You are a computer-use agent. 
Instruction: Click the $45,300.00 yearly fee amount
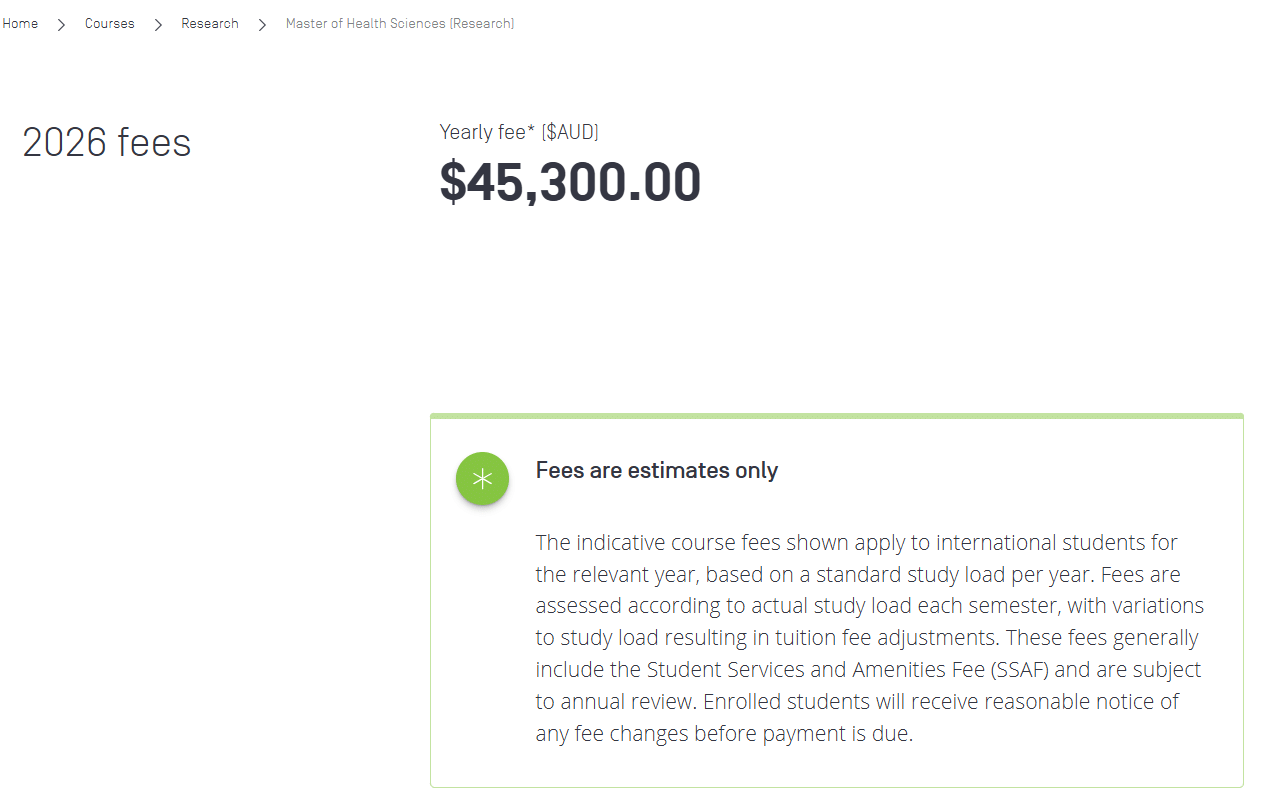tap(570, 183)
